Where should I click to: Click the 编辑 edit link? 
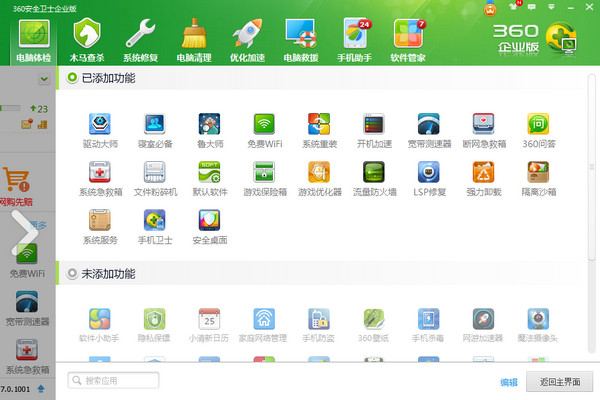509,382
